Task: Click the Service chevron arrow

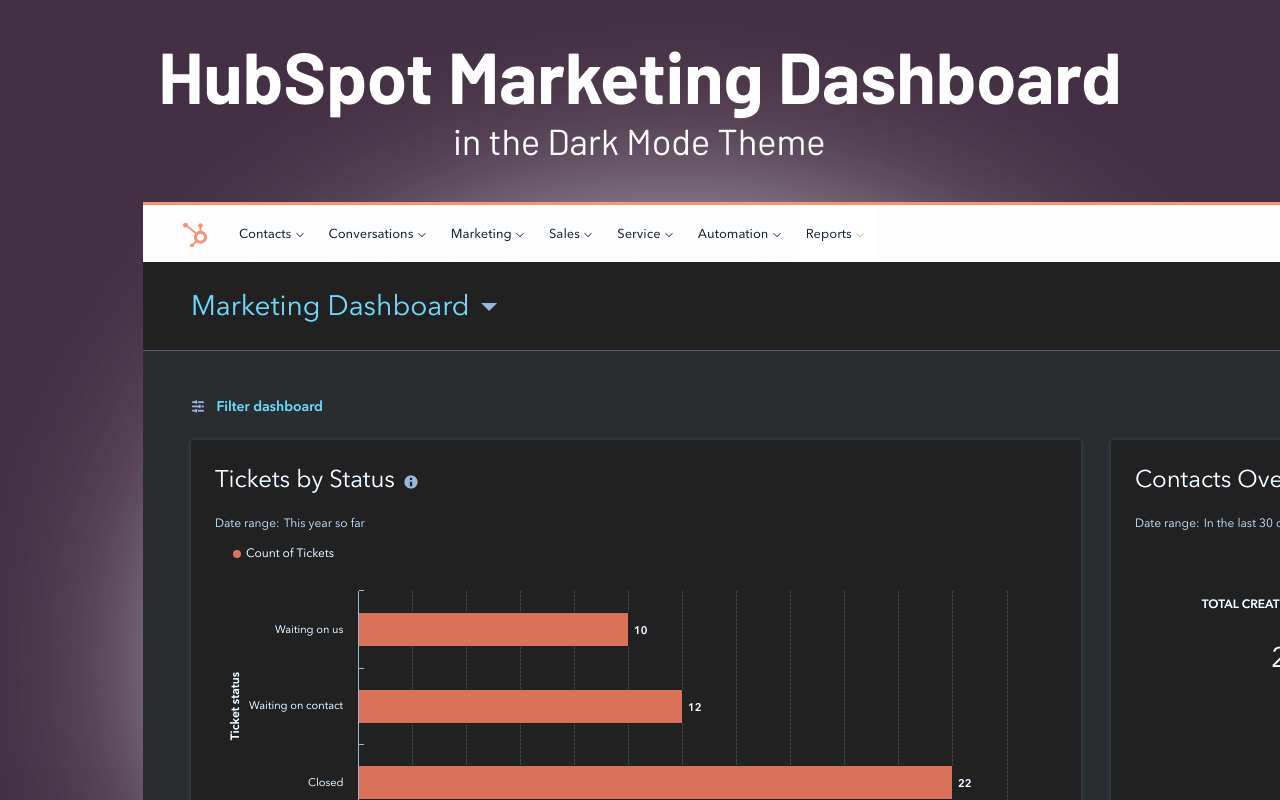Action: click(669, 235)
